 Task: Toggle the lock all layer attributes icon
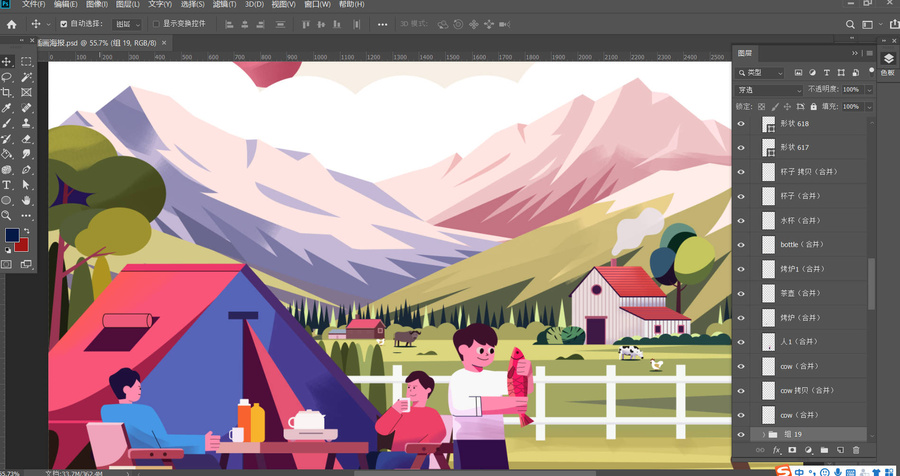click(x=813, y=107)
